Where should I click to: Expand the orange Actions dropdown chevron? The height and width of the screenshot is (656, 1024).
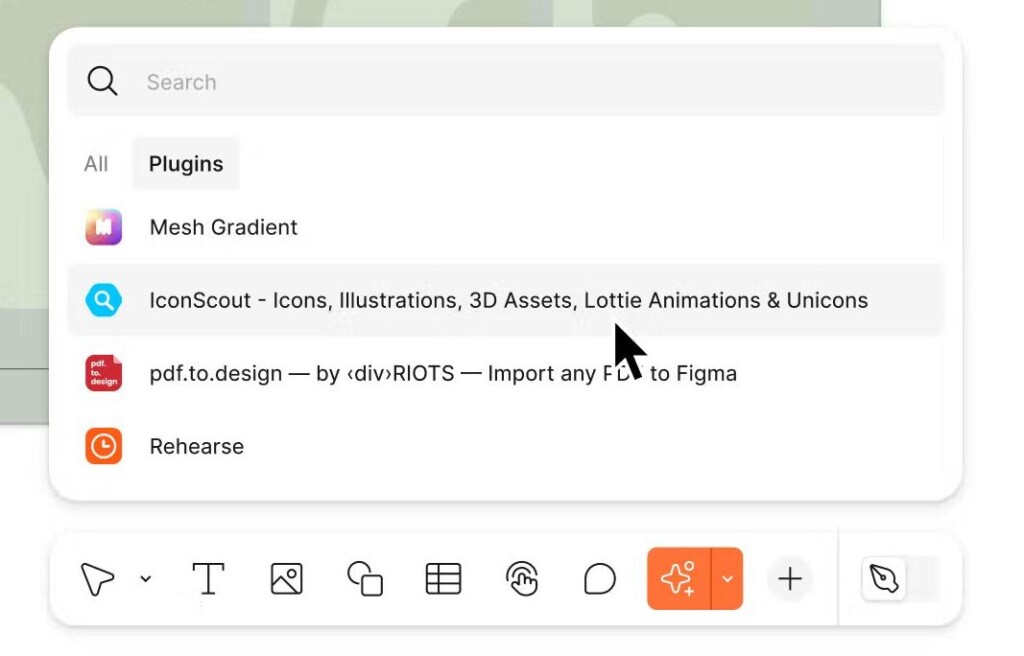[x=727, y=579]
